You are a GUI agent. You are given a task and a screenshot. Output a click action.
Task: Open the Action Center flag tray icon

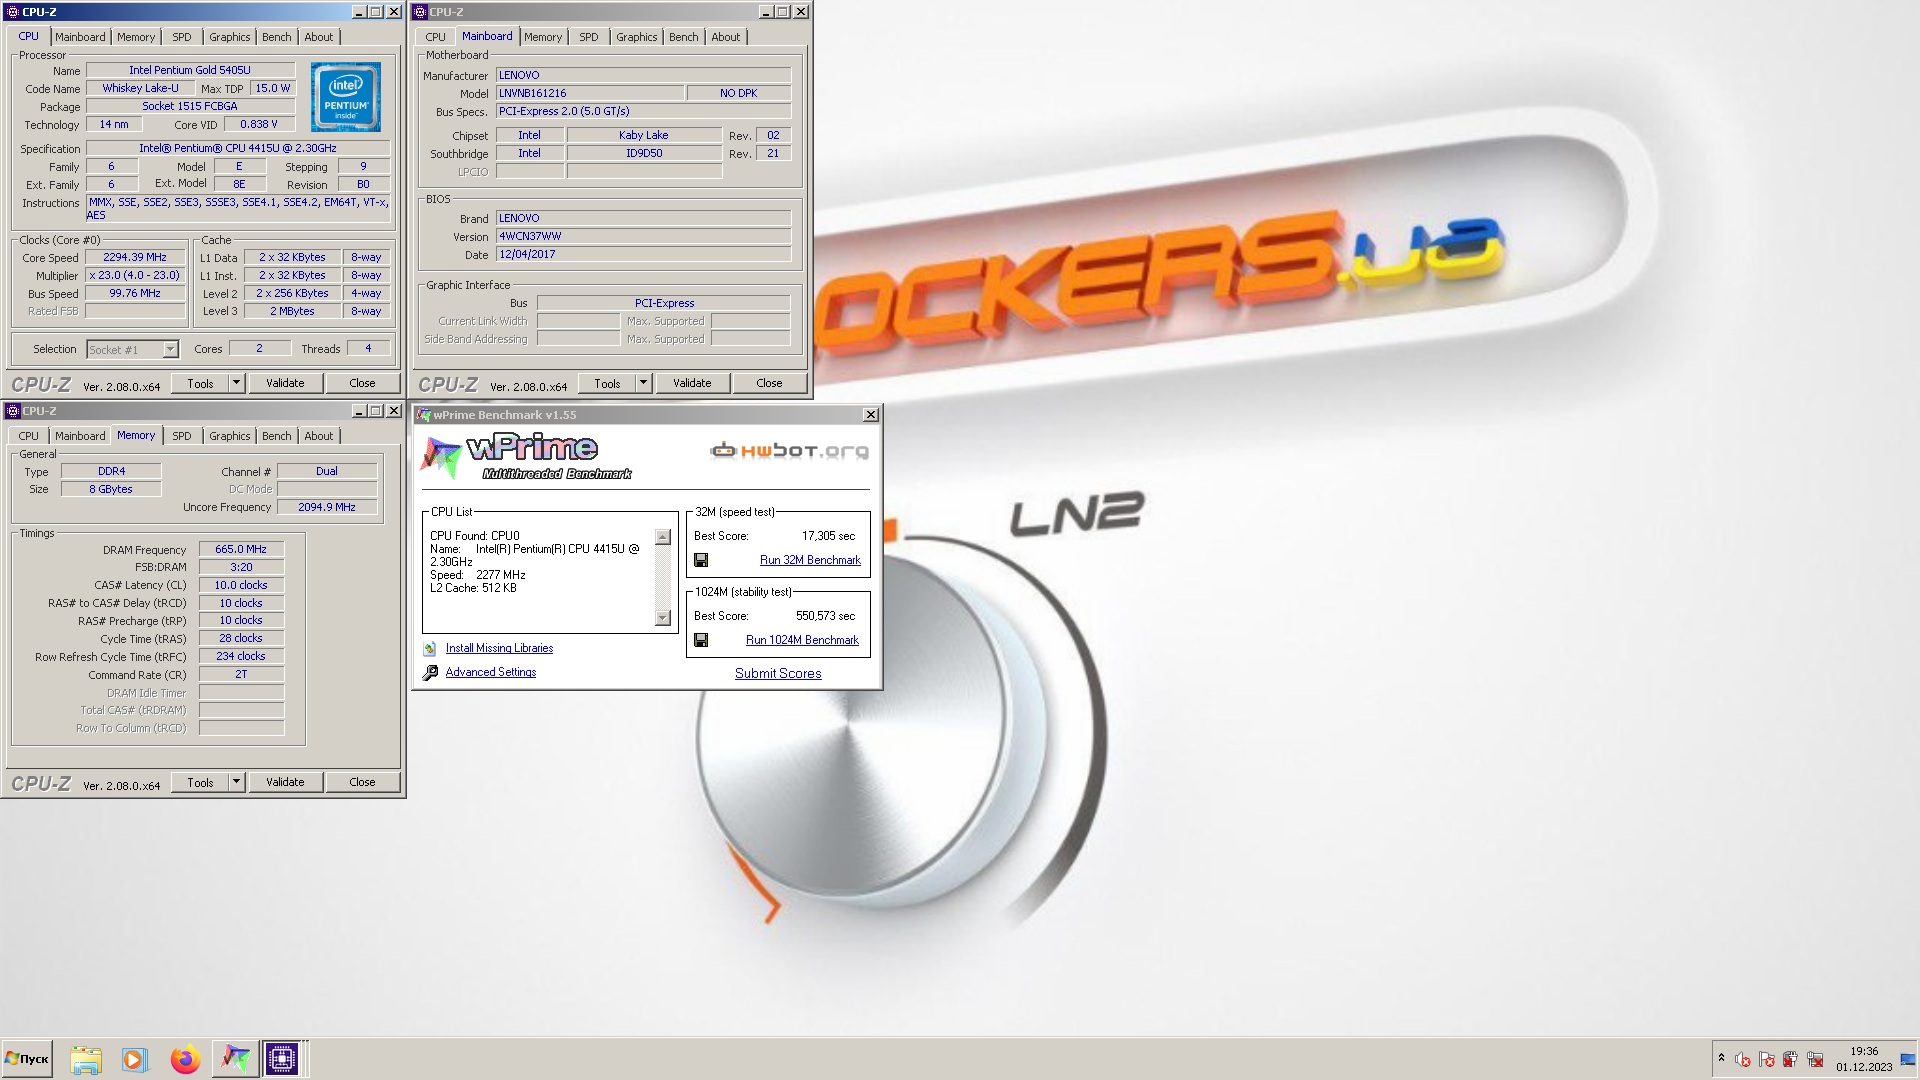point(1767,1060)
